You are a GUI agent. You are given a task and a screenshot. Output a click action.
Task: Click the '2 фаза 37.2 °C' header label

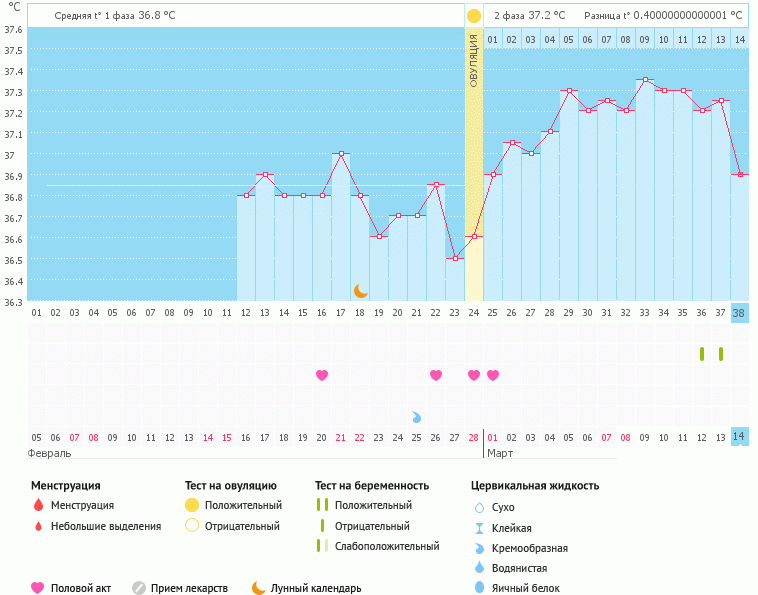pos(529,16)
